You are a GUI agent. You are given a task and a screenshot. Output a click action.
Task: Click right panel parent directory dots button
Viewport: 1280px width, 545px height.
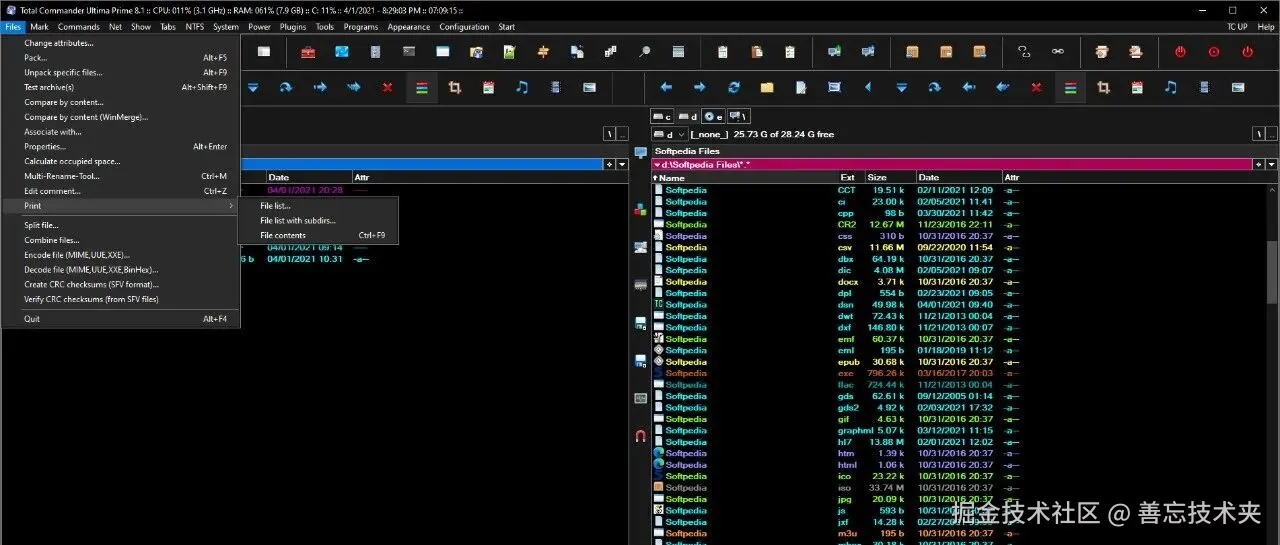coord(1270,134)
